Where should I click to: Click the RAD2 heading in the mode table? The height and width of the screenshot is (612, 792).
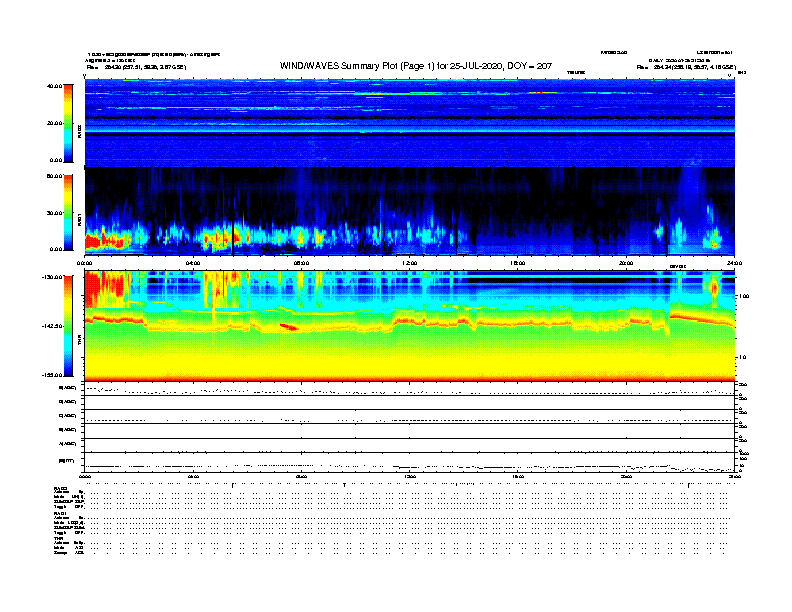(61, 488)
